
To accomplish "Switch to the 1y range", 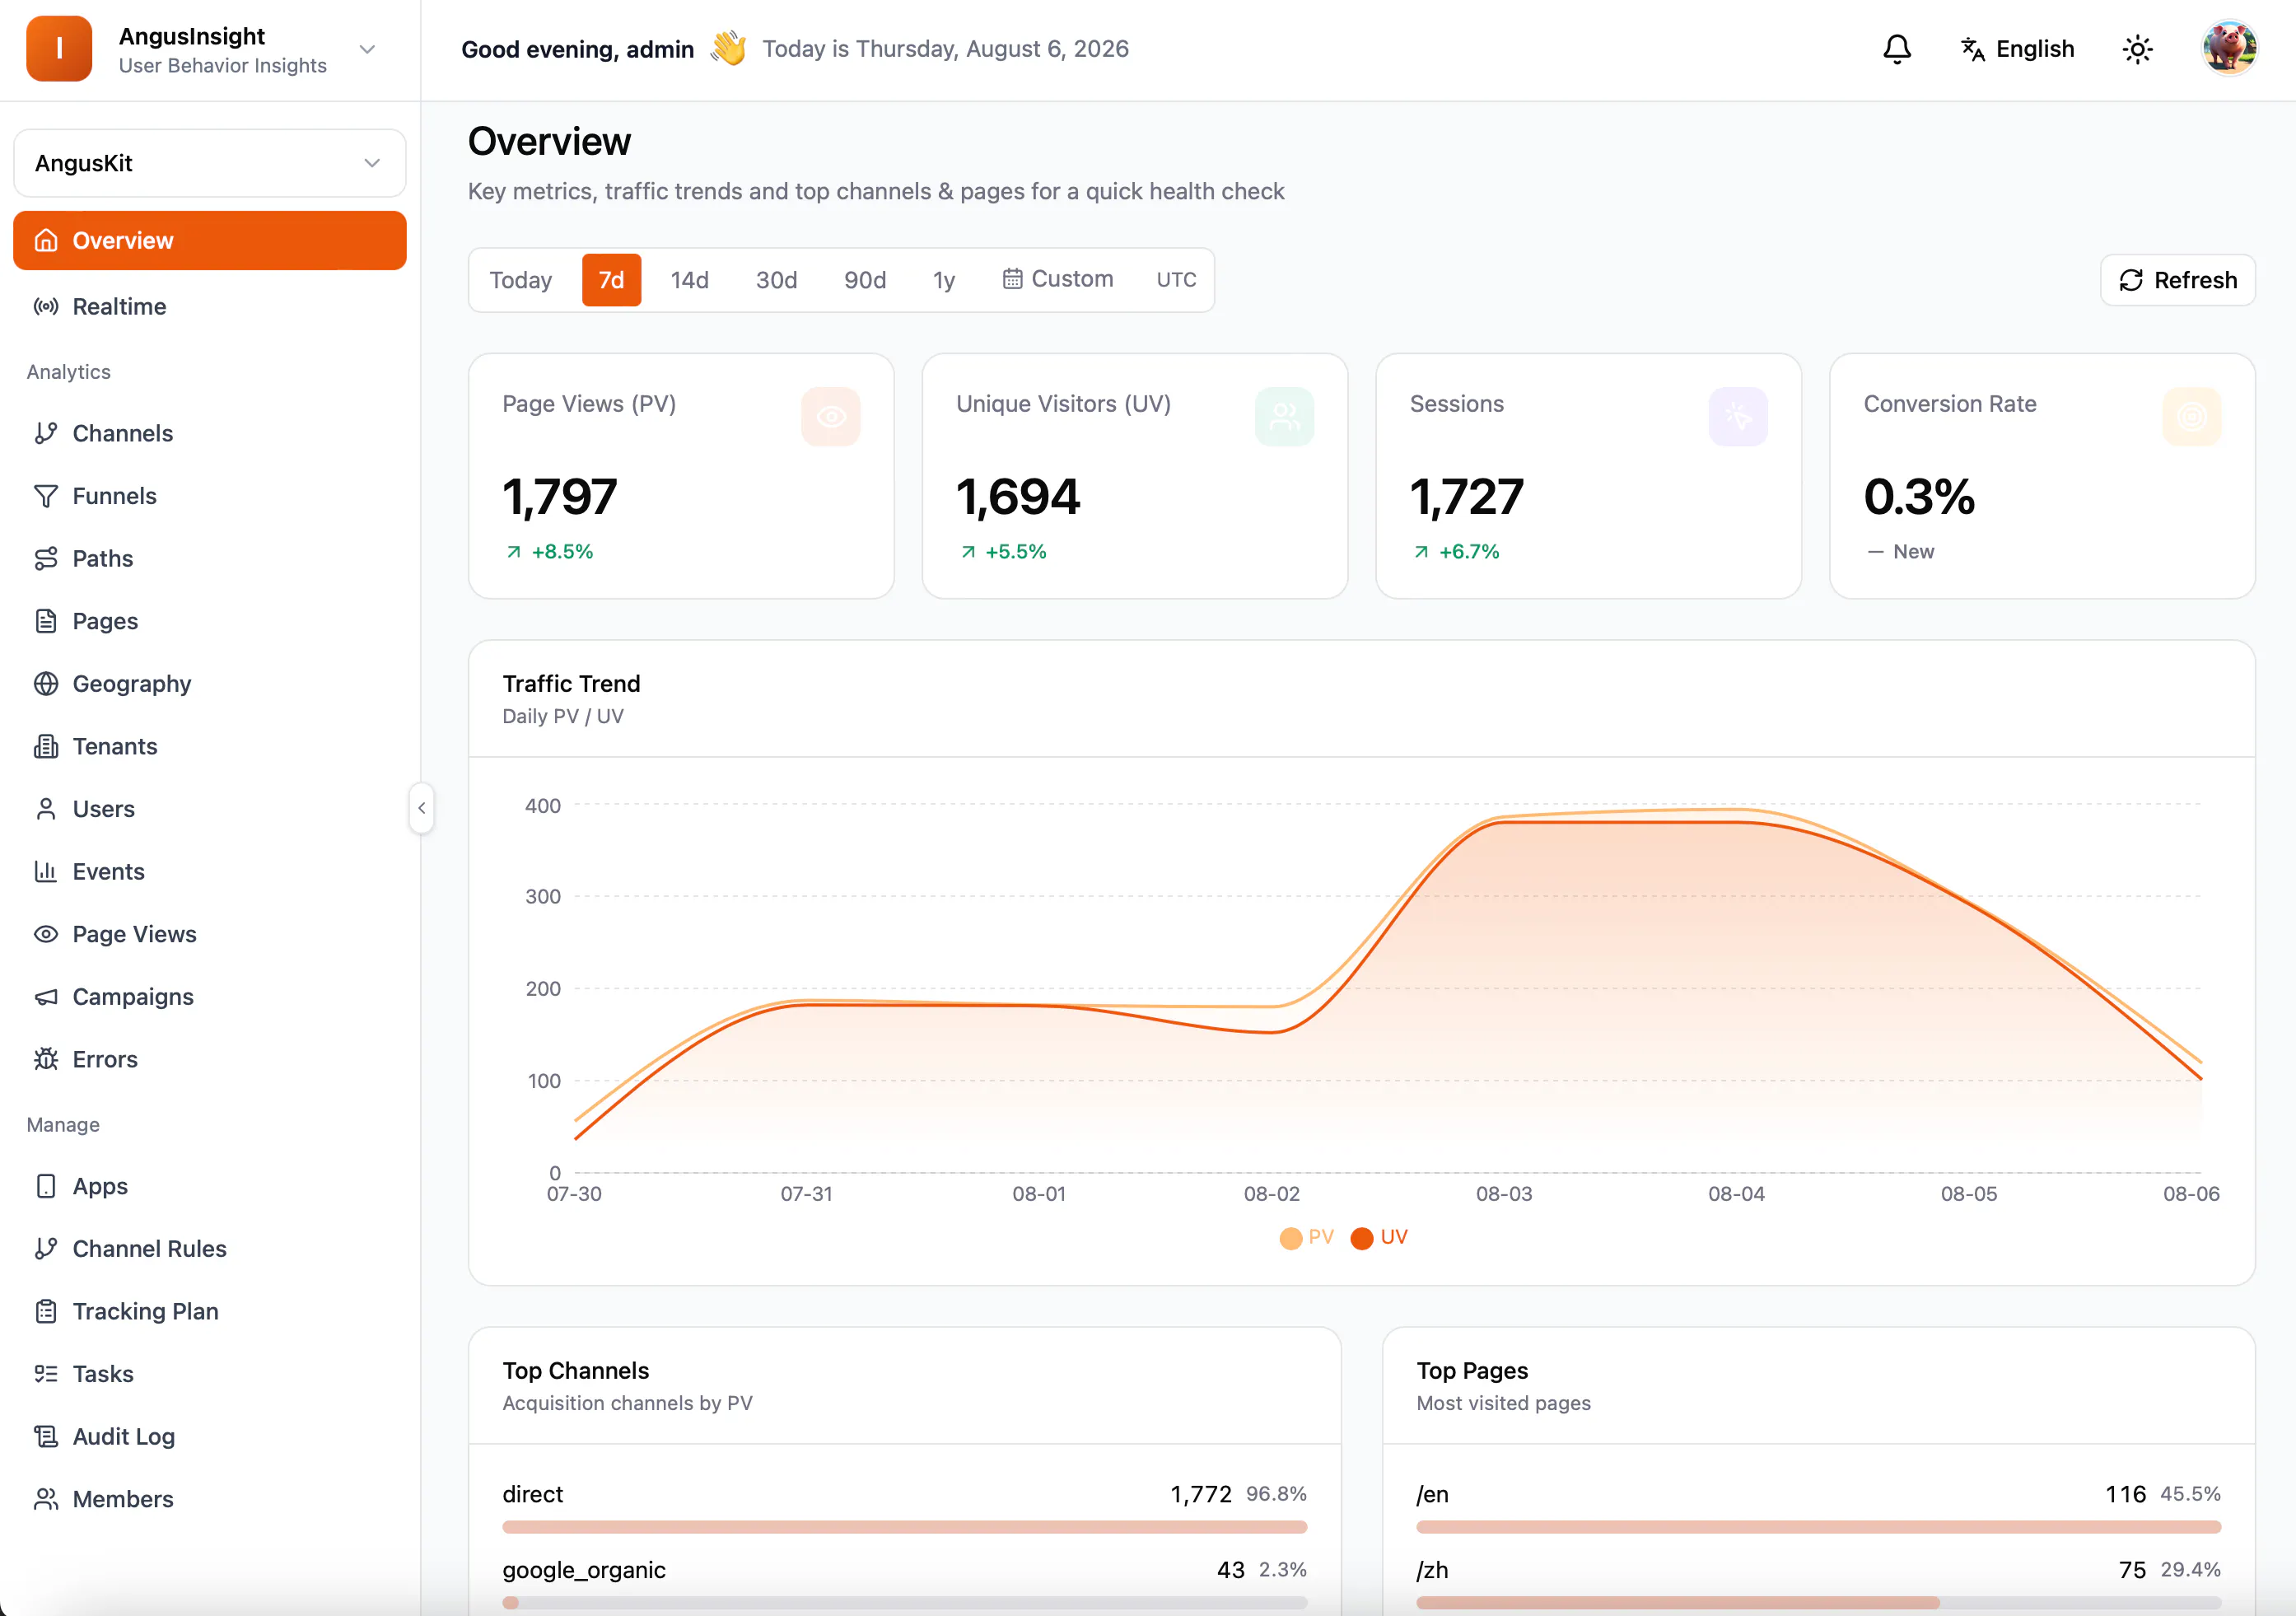I will 943,280.
